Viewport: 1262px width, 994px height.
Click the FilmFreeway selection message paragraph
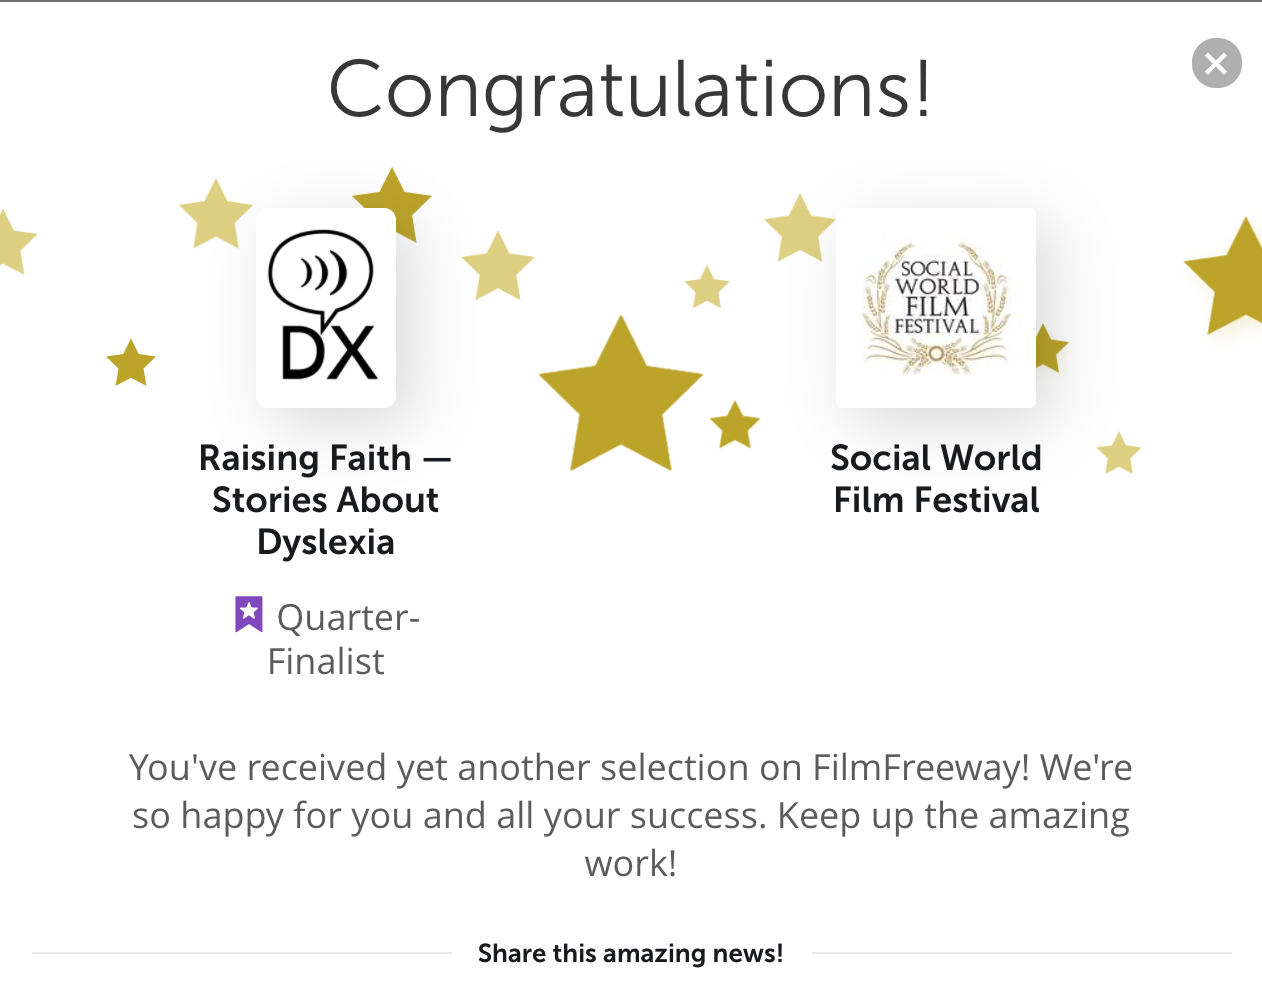coord(631,815)
